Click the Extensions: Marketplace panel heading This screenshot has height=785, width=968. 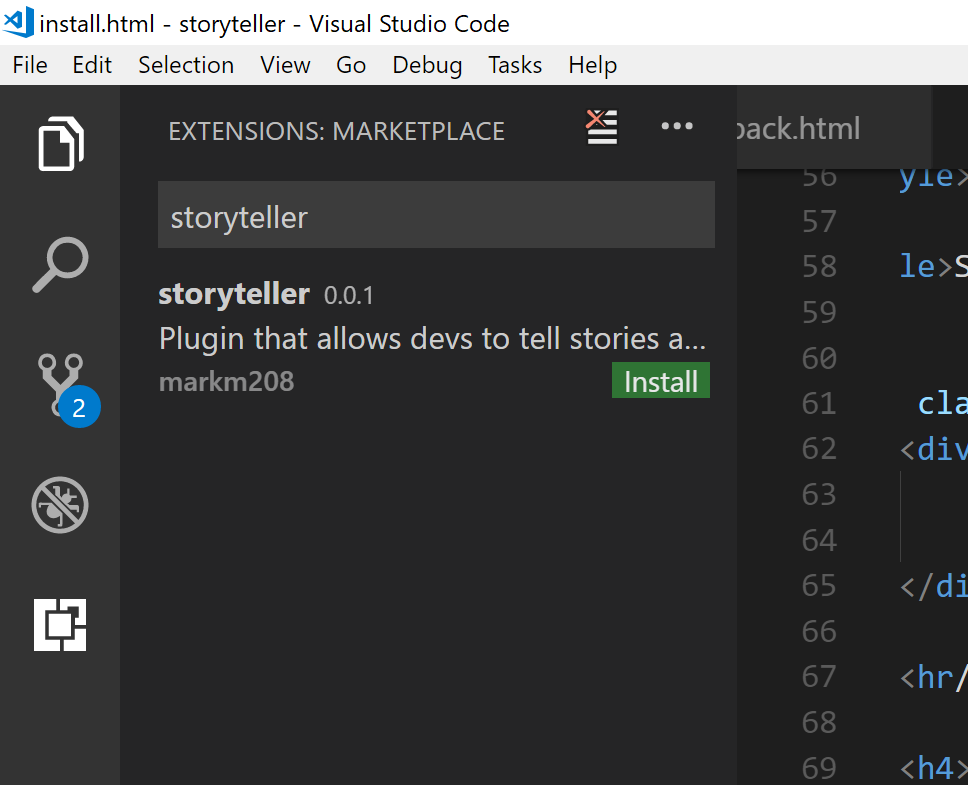coord(336,131)
